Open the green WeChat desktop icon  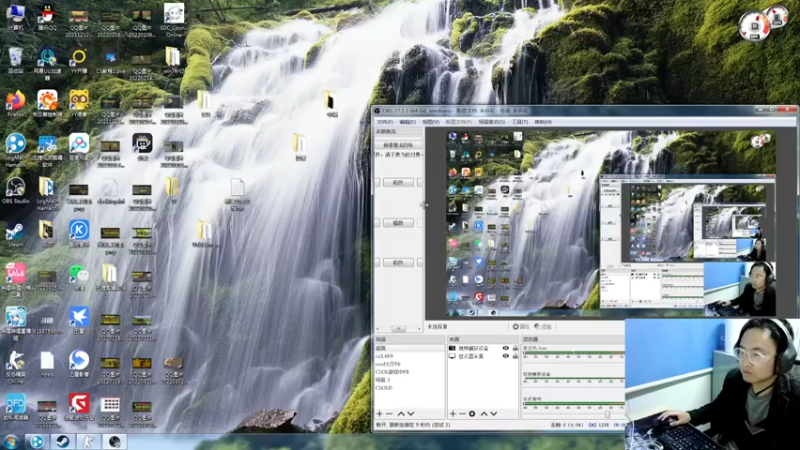[79, 278]
